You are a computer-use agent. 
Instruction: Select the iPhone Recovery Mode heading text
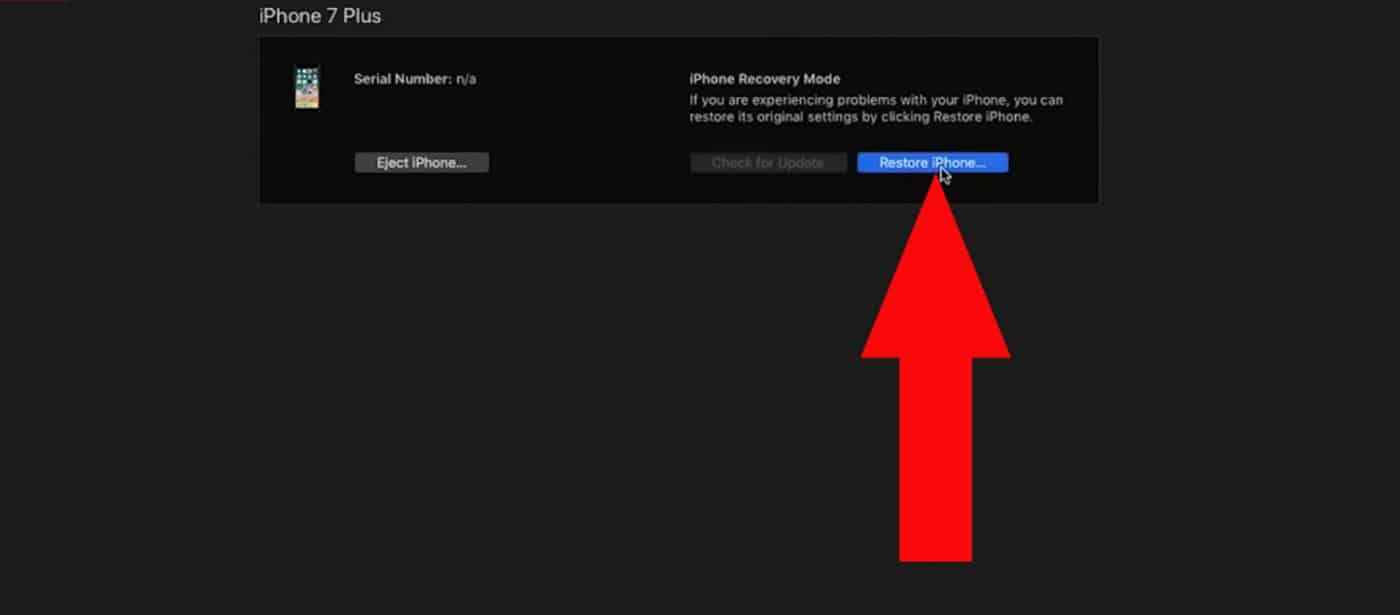coord(764,78)
